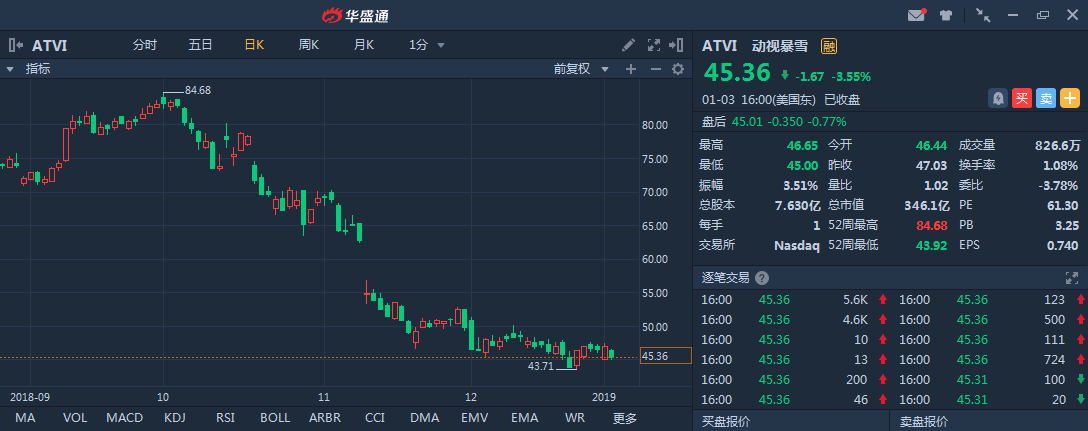
Task: Expand chart to fullscreen
Action: (x=654, y=45)
